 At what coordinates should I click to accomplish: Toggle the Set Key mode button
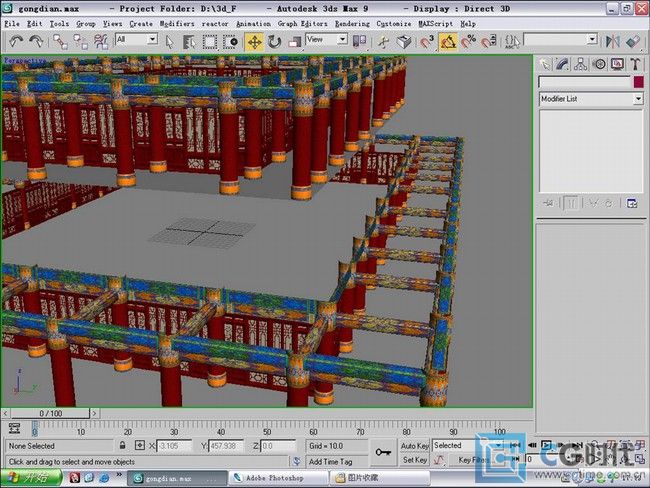(414, 460)
